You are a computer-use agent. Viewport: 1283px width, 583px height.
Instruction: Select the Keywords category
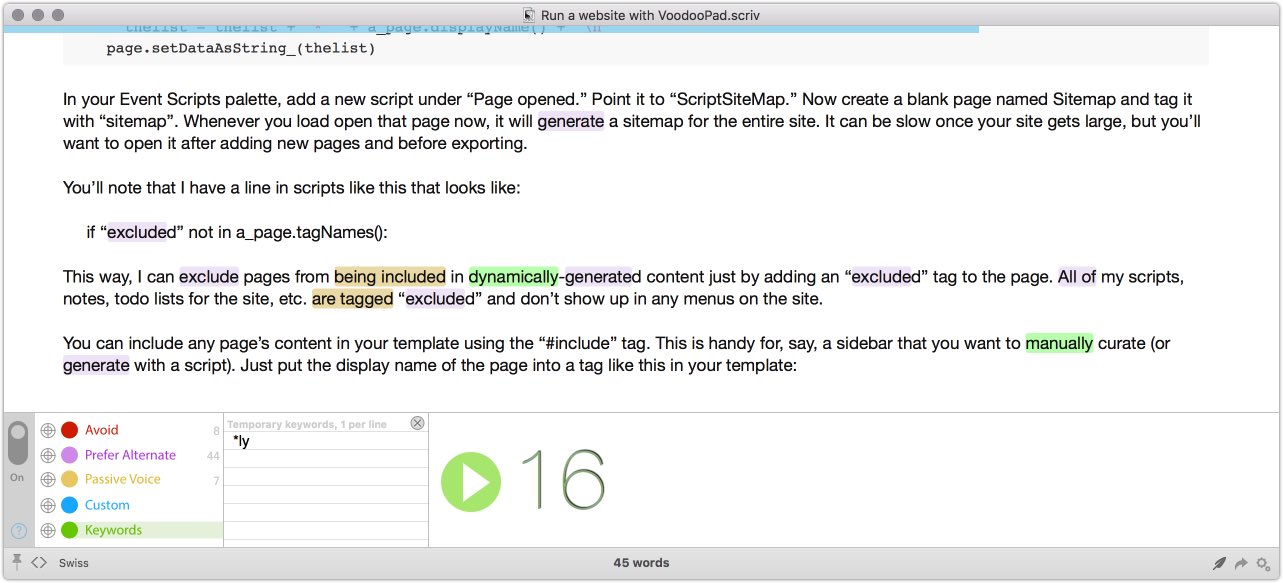(113, 530)
